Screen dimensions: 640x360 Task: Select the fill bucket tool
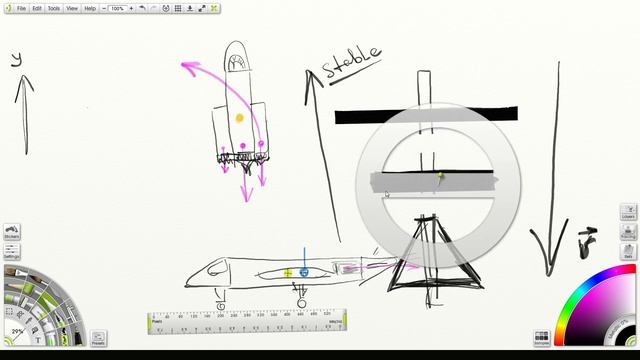(35, 330)
